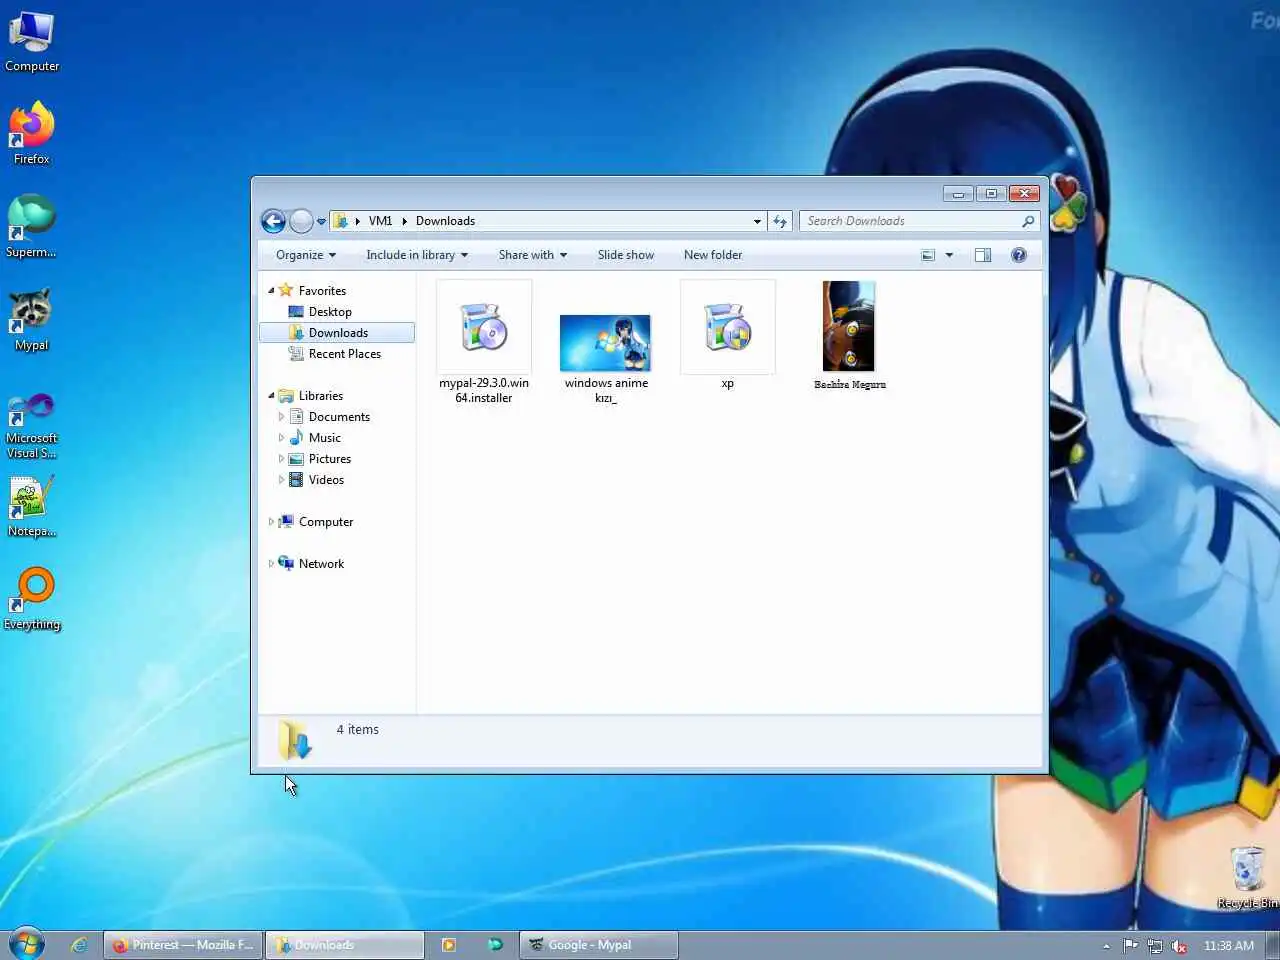Viewport: 1280px width, 960px height.
Task: Select the Recycle Bin icon
Action: (x=1247, y=878)
